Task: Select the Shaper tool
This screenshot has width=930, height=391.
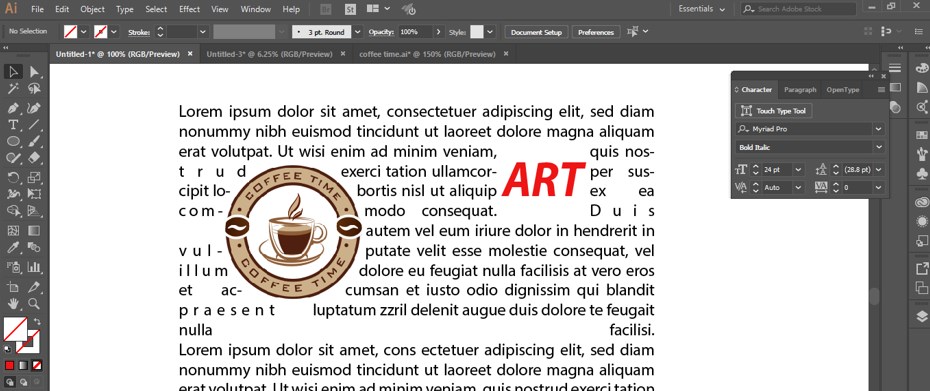Action: (13, 158)
